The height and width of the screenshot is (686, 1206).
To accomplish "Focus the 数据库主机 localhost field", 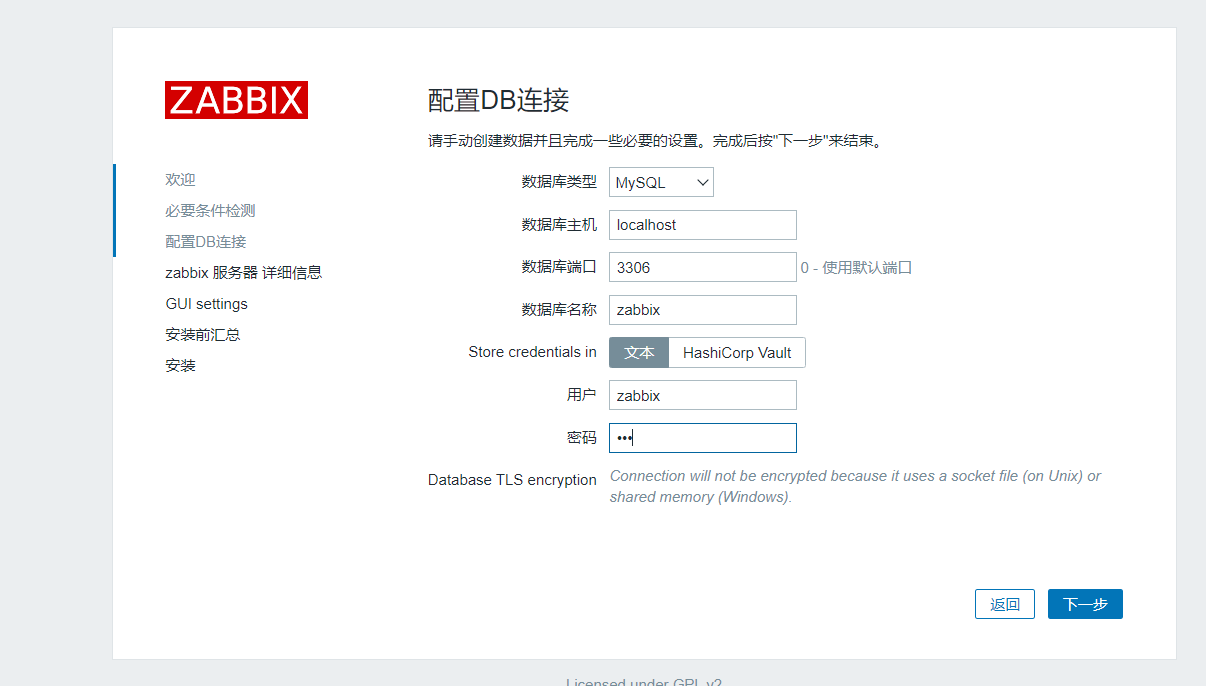I will click(702, 225).
